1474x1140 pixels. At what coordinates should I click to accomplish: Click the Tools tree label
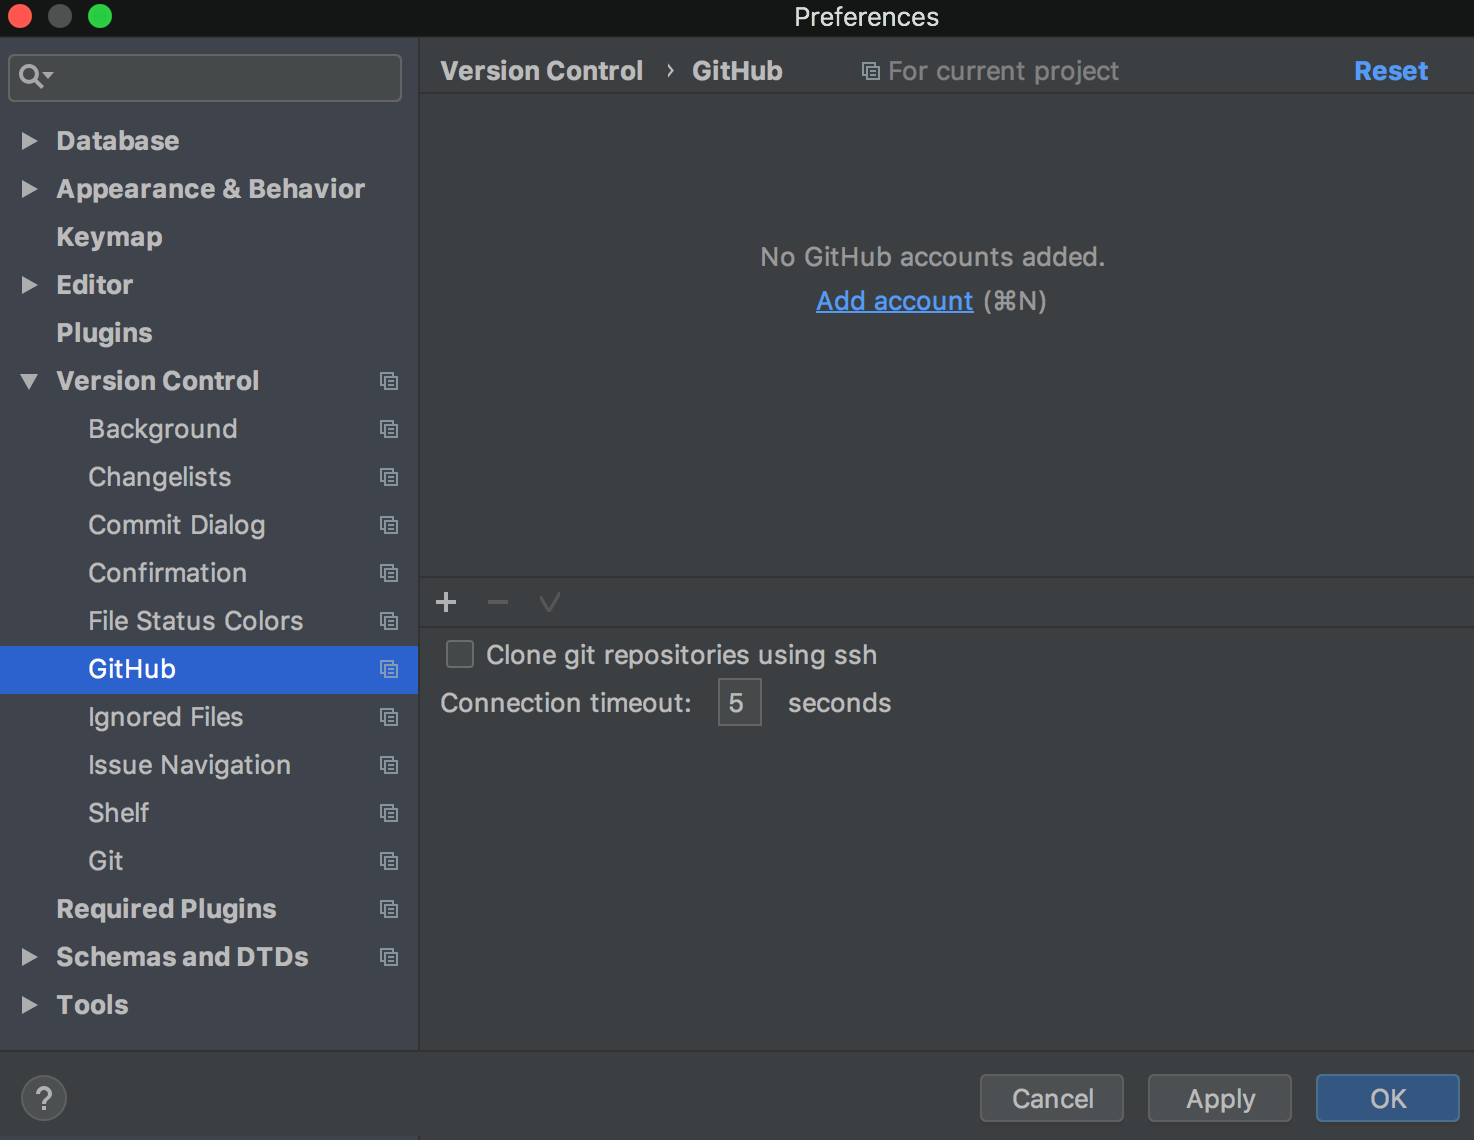(x=92, y=1005)
